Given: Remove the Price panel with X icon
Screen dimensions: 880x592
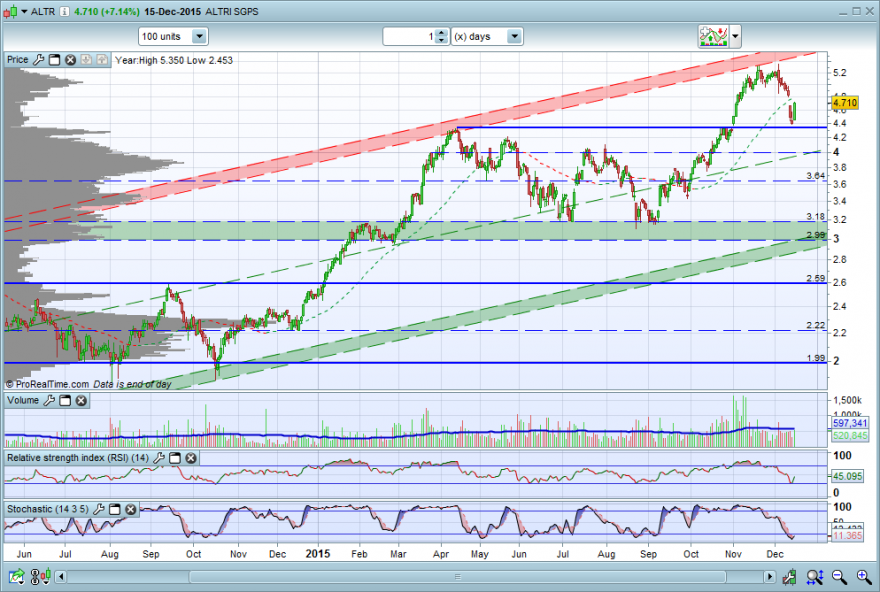Looking at the screenshot, I should click(70, 60).
